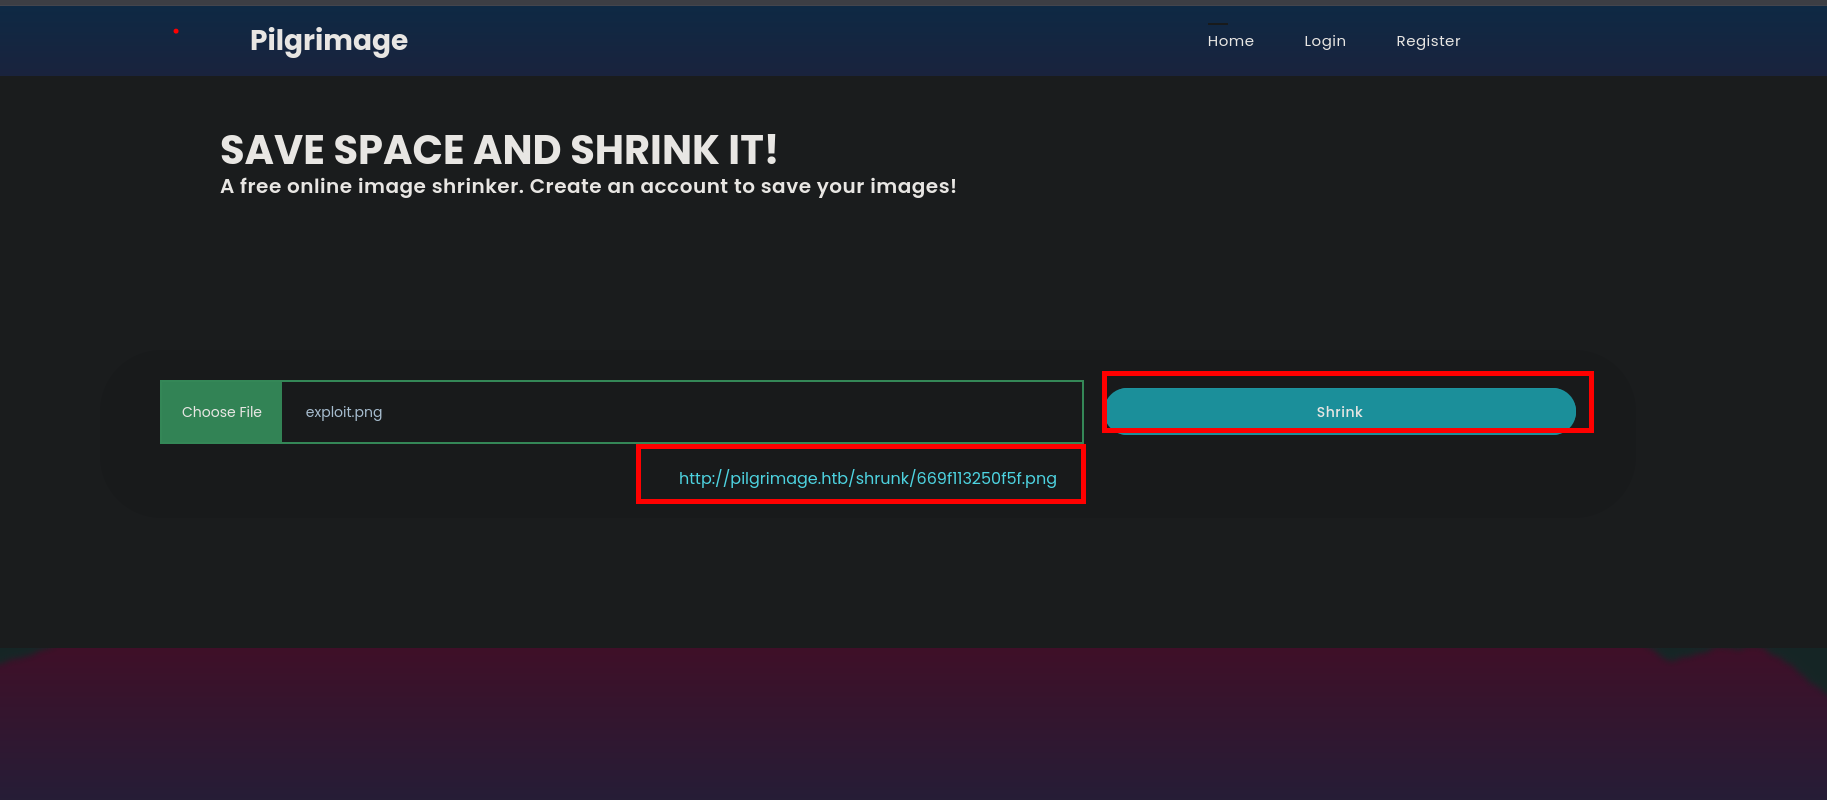This screenshot has height=800, width=1827.
Task: Click the active indicator dash above Home
Action: coord(1217,23)
